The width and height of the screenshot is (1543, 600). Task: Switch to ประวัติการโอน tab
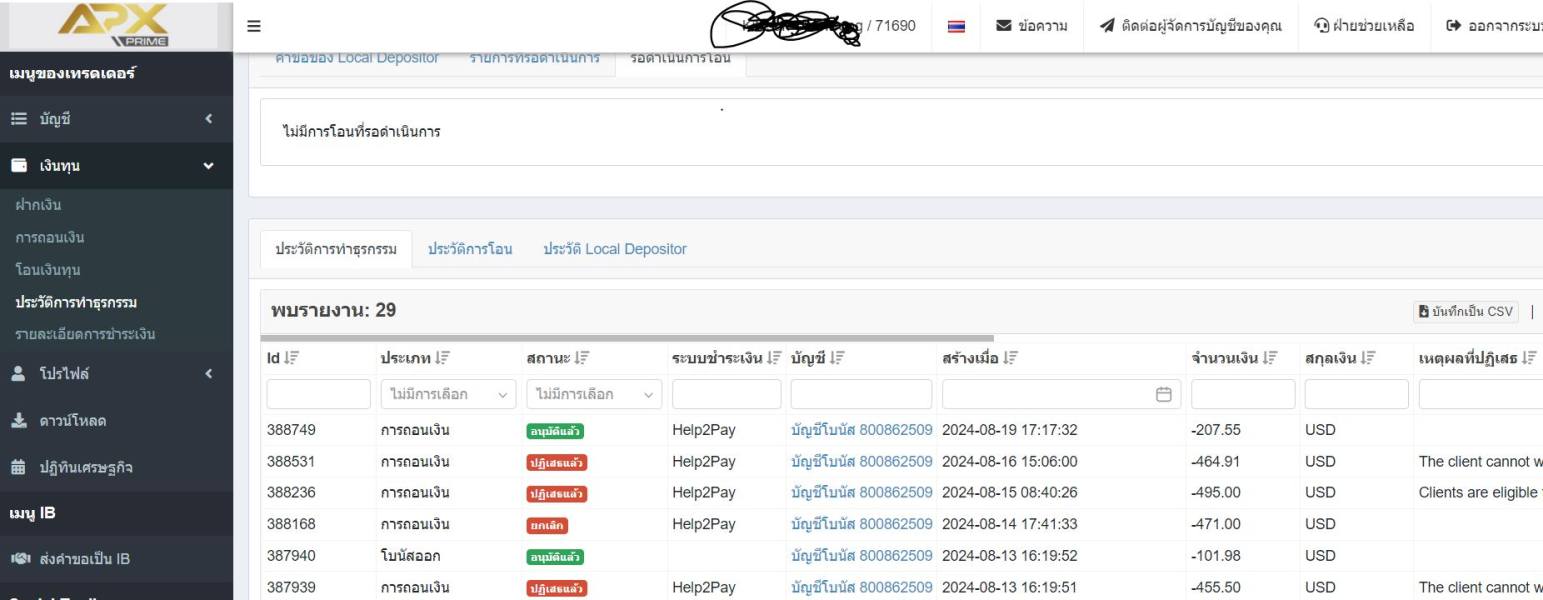470,250
